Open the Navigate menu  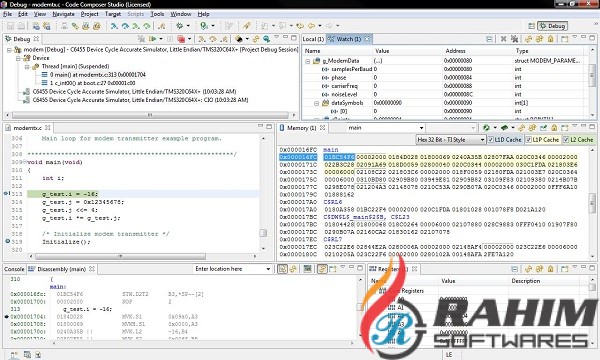click(x=64, y=14)
